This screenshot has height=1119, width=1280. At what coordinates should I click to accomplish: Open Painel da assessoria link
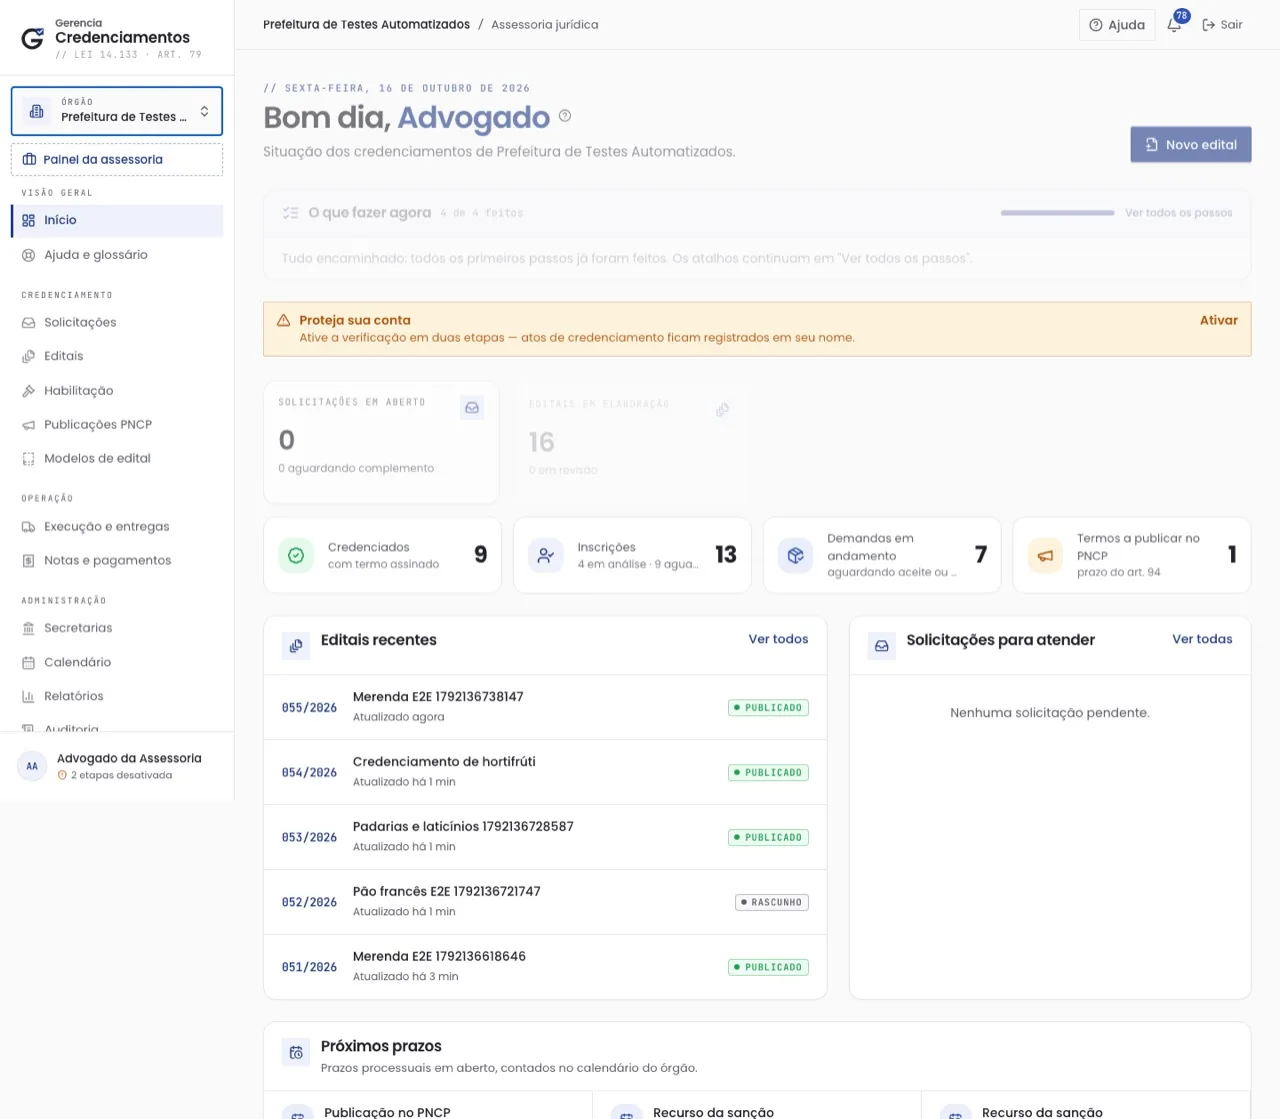click(117, 159)
